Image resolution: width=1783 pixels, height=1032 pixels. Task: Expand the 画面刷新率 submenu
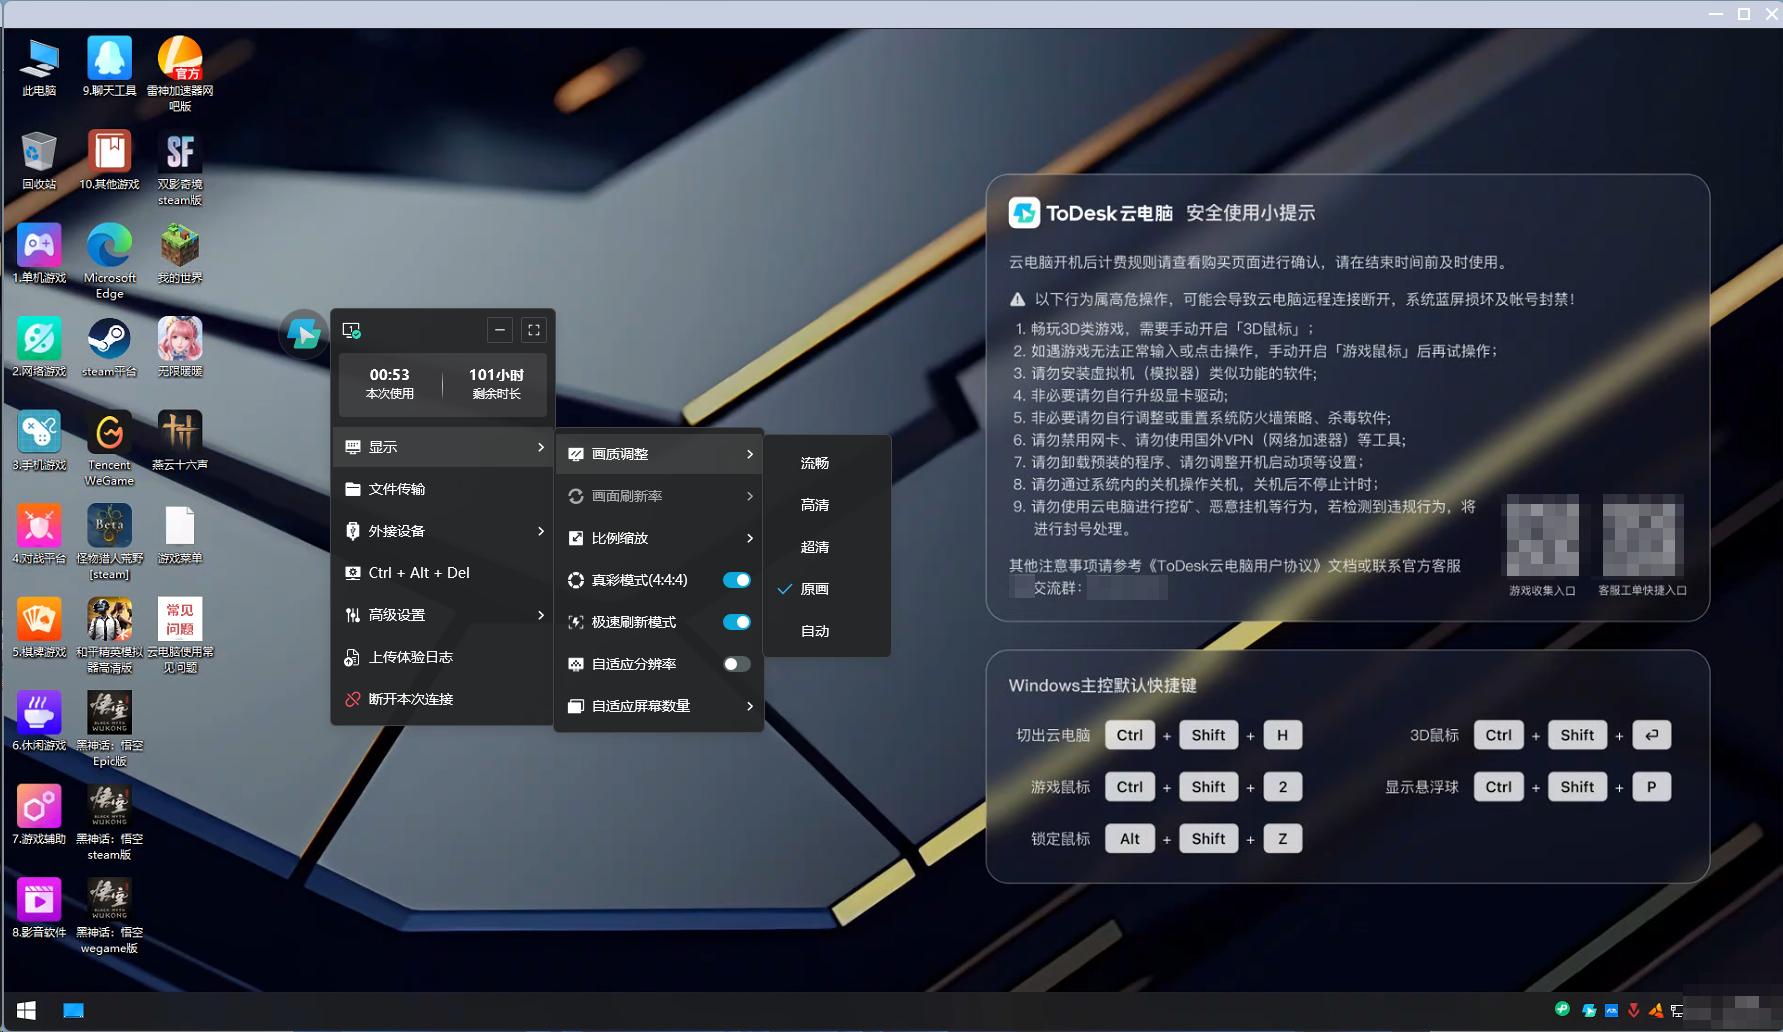pyautogui.click(x=660, y=496)
